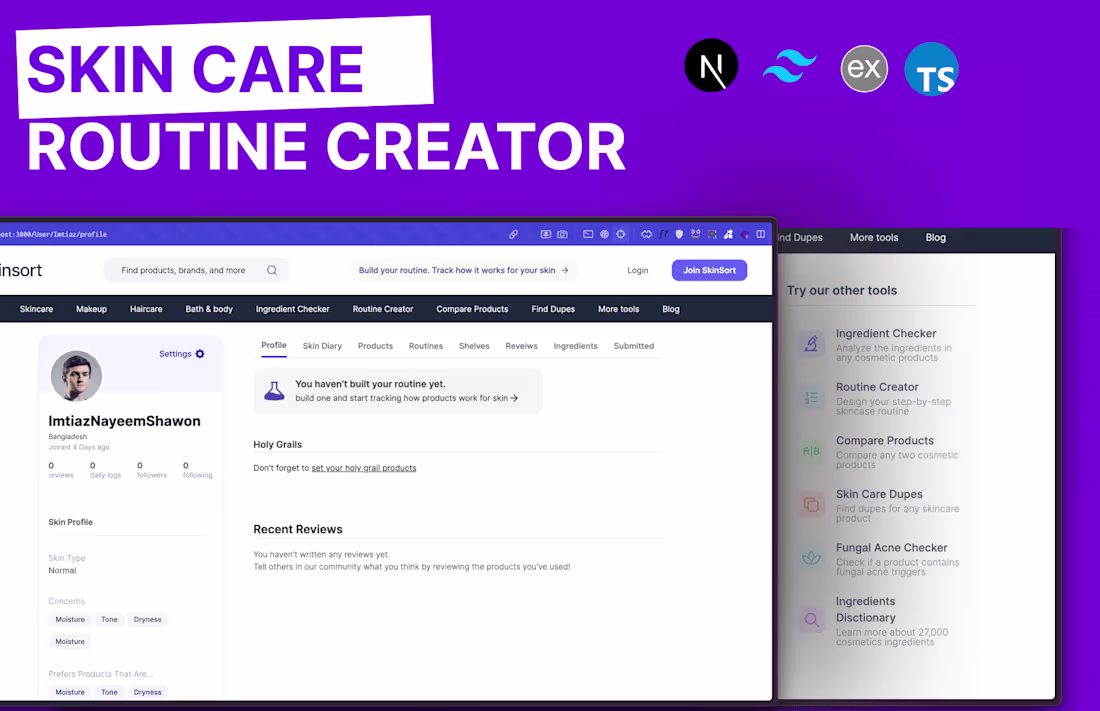Click the Join SkinSort button
The width and height of the screenshot is (1100, 711).
[x=709, y=270]
